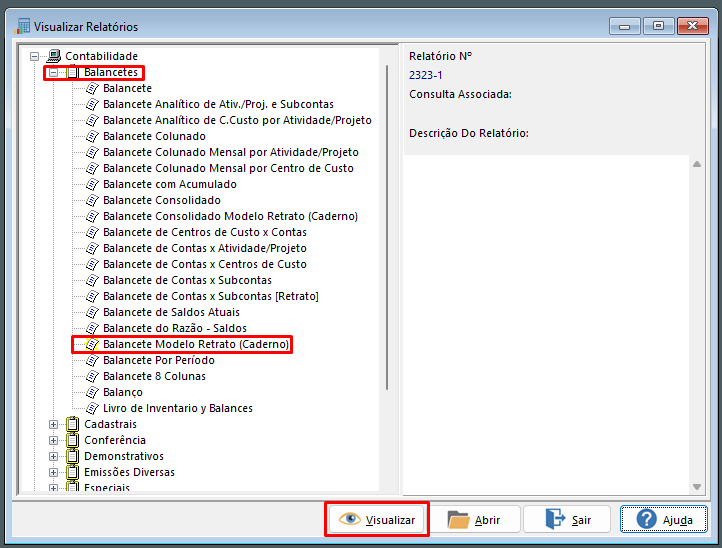This screenshot has height=548, width=722.
Task: Click the Abrir button
Action: [x=474, y=519]
